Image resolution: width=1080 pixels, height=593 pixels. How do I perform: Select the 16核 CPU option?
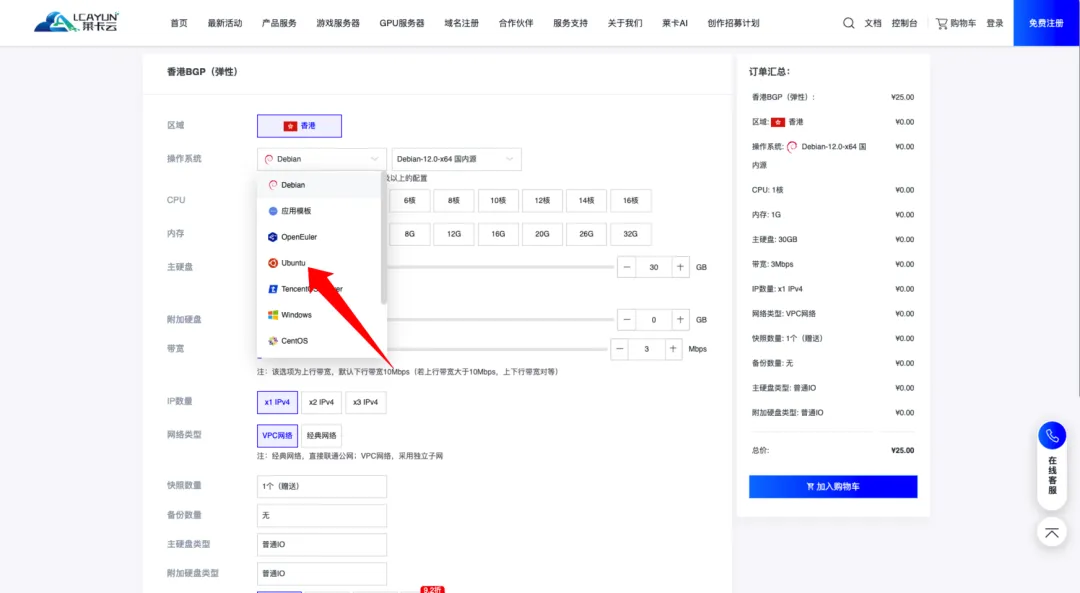click(x=630, y=201)
